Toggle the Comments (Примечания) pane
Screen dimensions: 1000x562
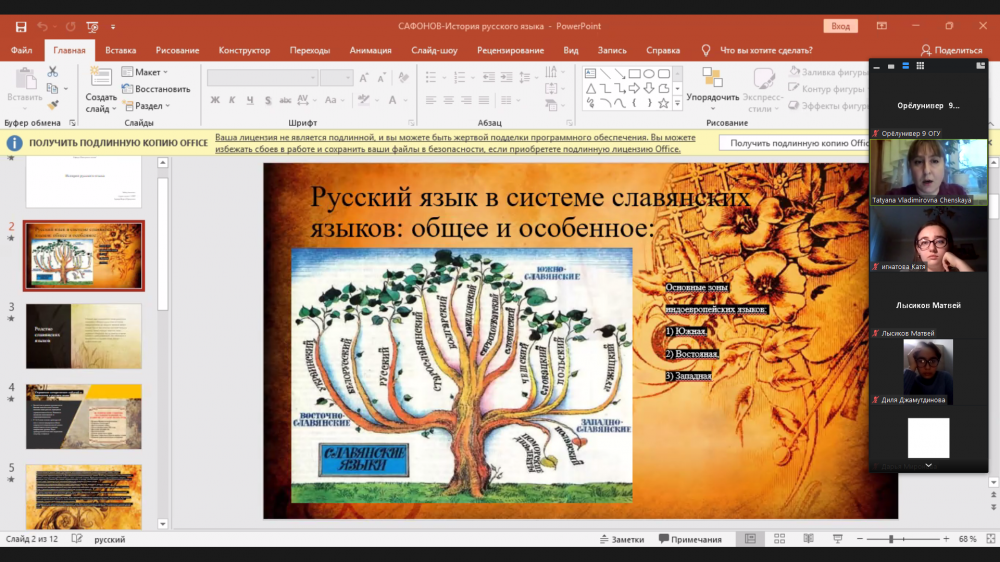tap(690, 539)
